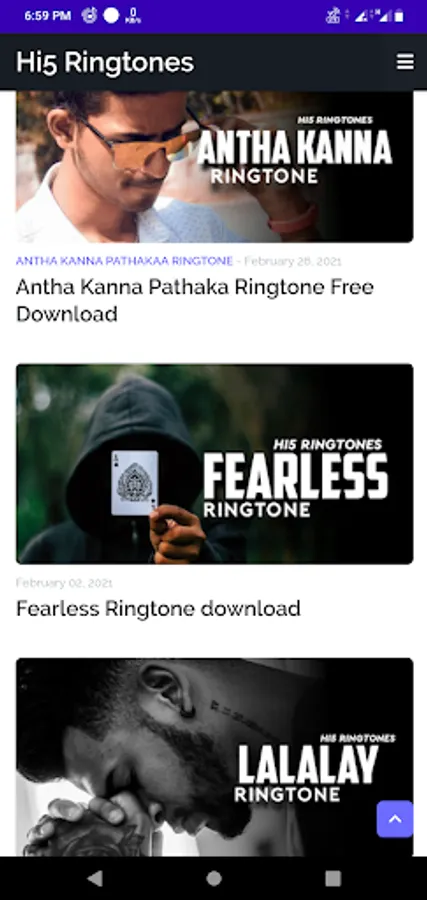Open the Fearless Ringtone download post title
Viewport: 427px width, 900px height.
coord(158,608)
